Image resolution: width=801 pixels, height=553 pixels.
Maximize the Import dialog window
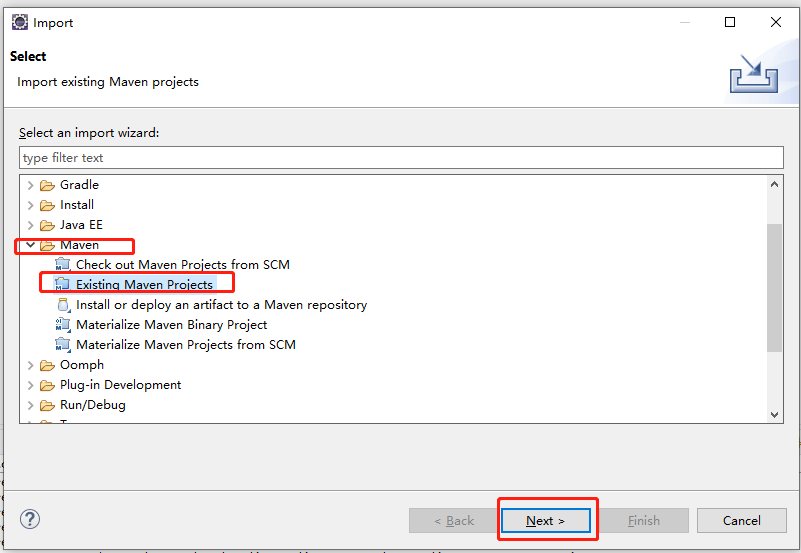pos(730,22)
